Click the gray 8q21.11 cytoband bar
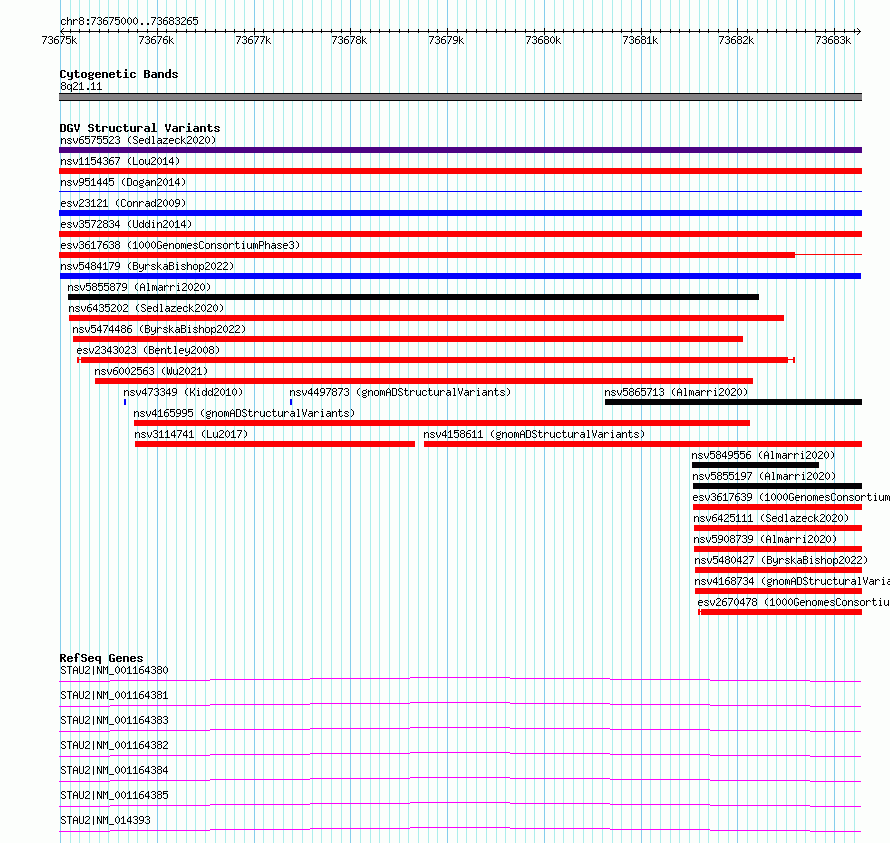890x843 pixels. point(460,97)
